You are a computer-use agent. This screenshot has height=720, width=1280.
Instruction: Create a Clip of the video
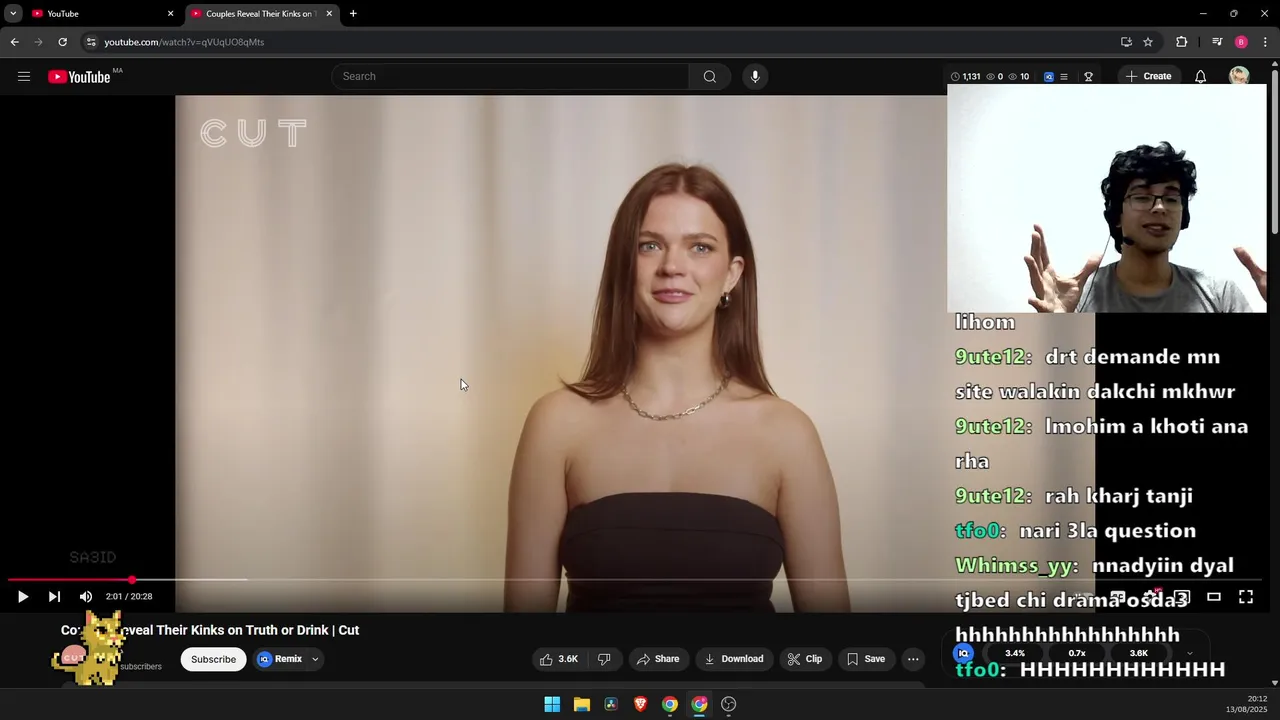tap(805, 659)
